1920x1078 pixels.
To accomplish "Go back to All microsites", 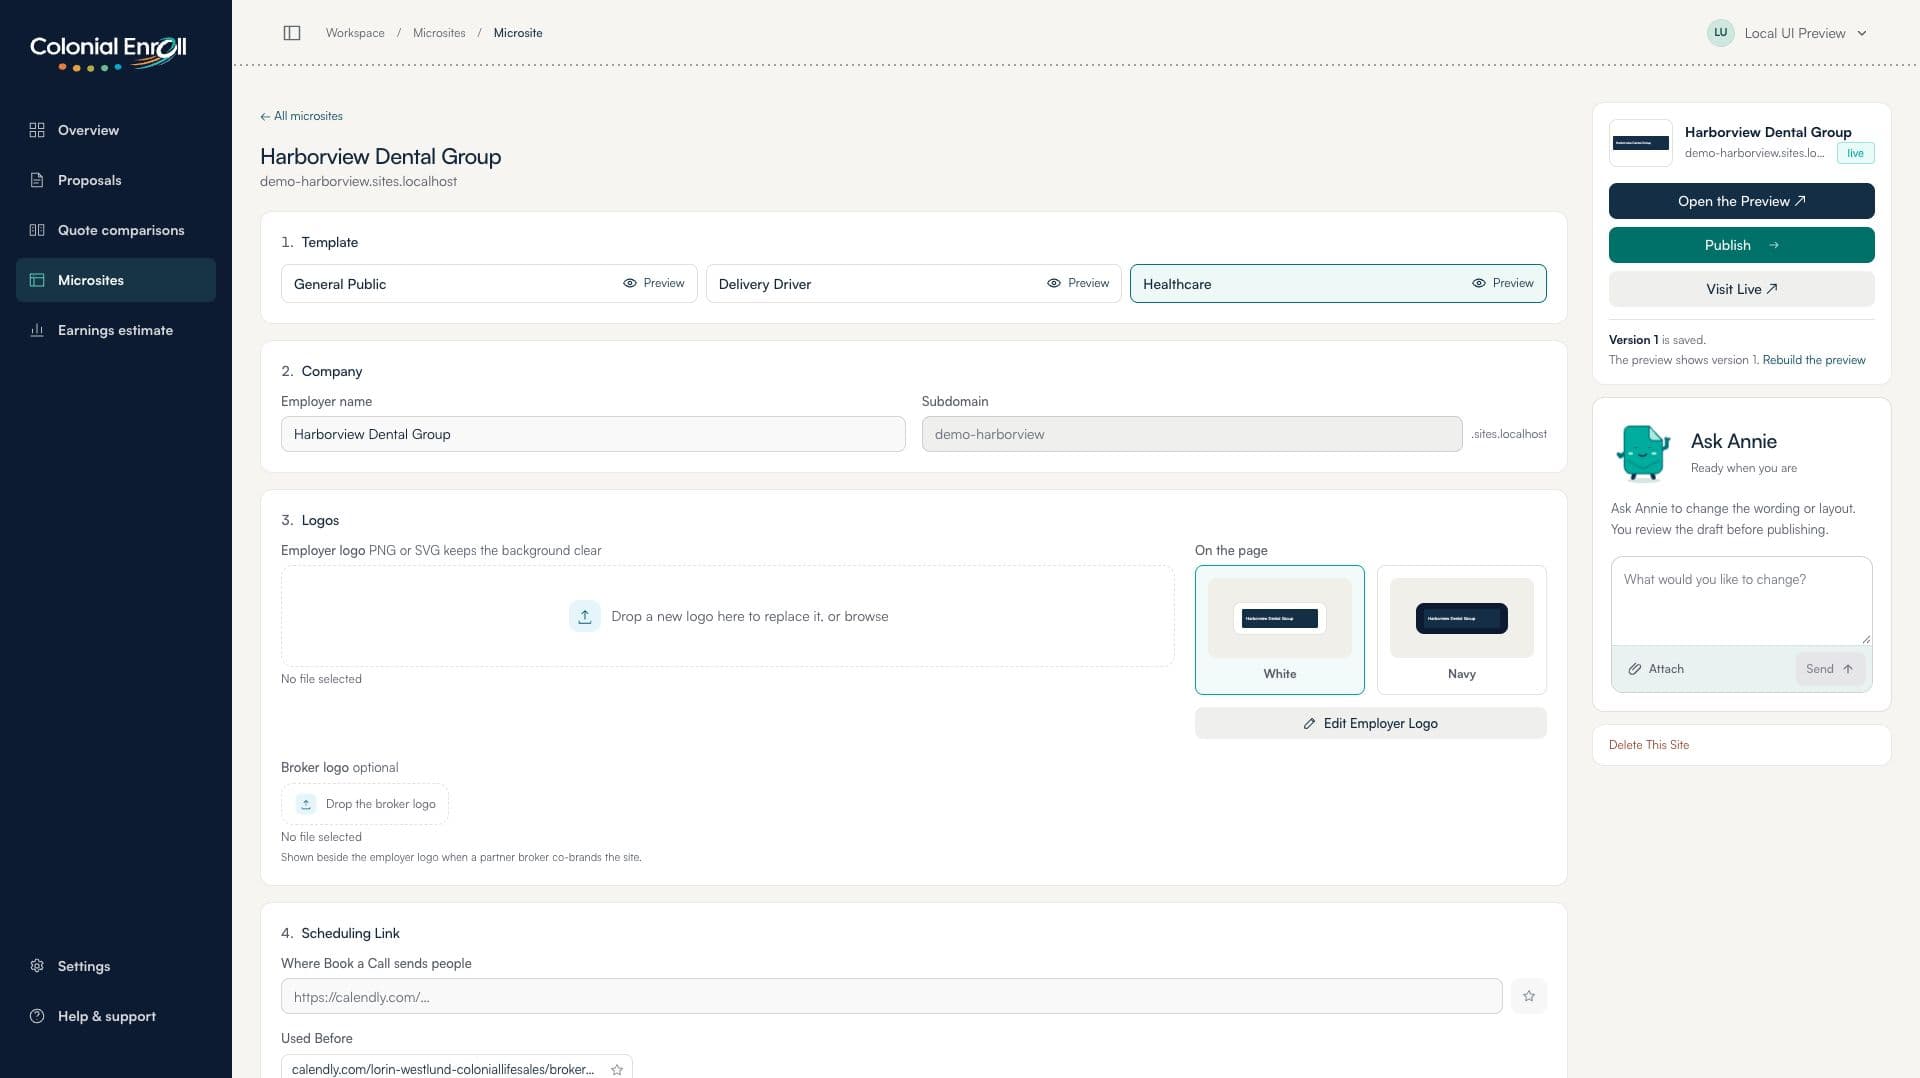I will pyautogui.click(x=301, y=116).
